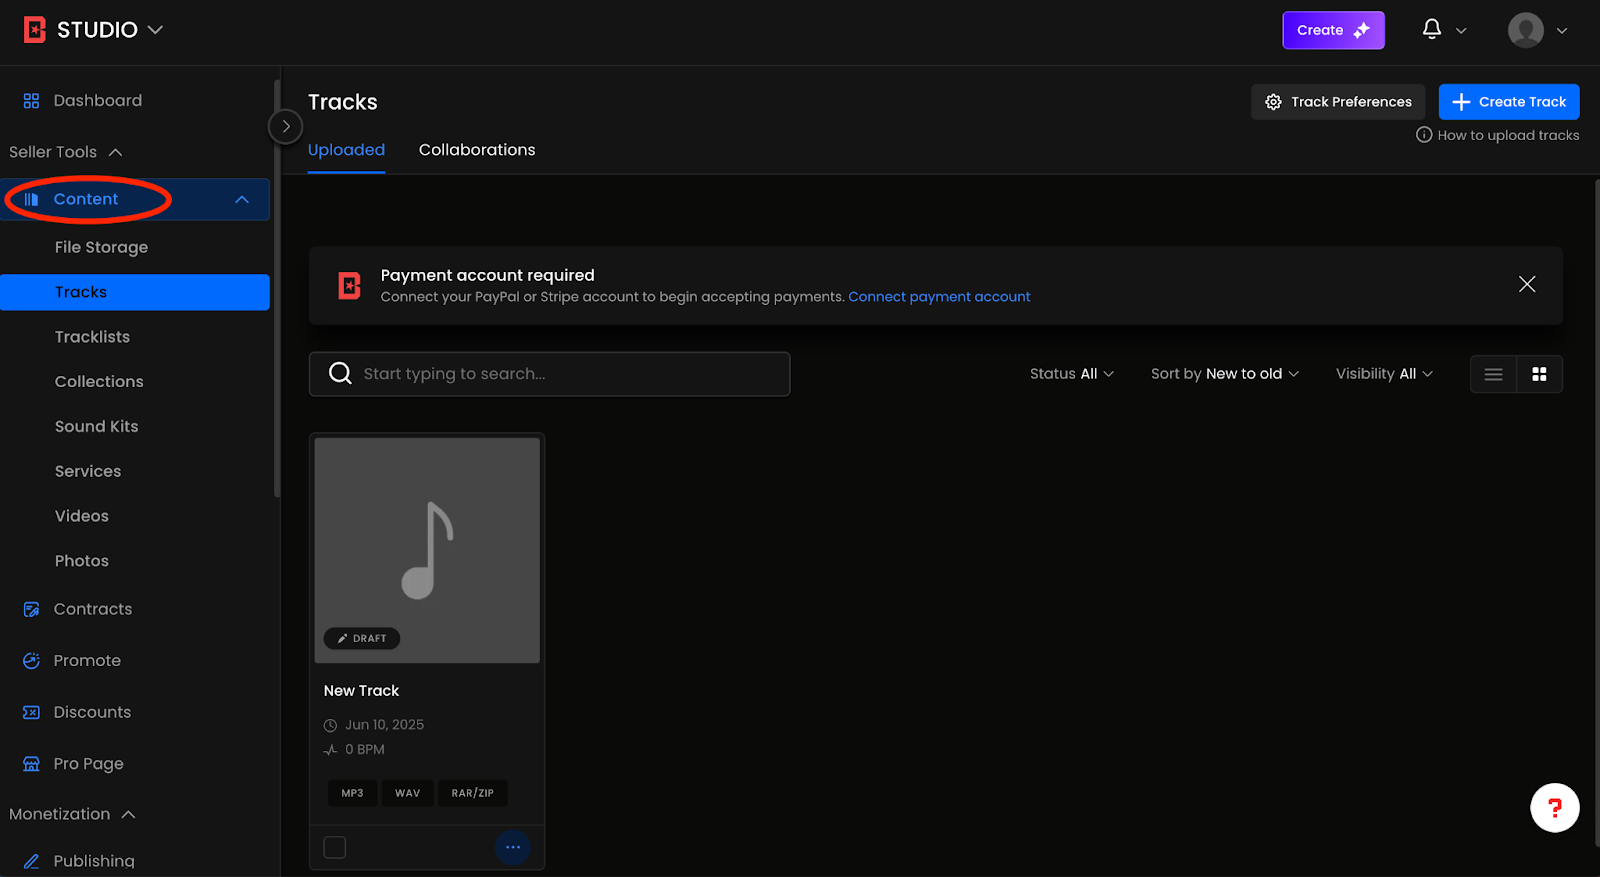Click the track search input field
This screenshot has width=1600, height=877.
570,374
